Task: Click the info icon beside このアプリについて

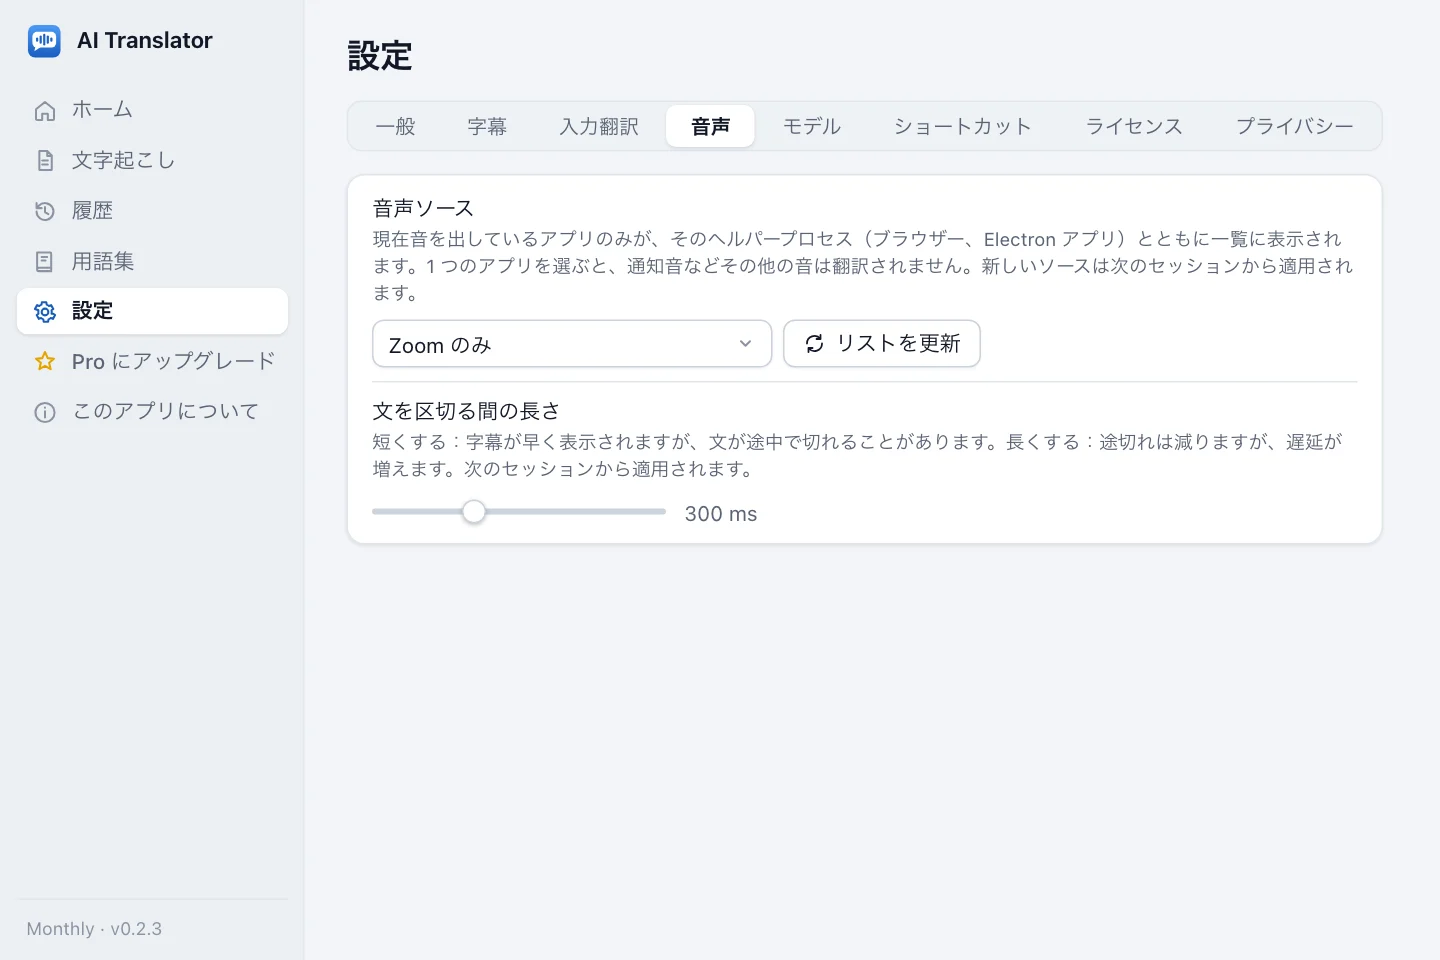Action: click(x=45, y=412)
